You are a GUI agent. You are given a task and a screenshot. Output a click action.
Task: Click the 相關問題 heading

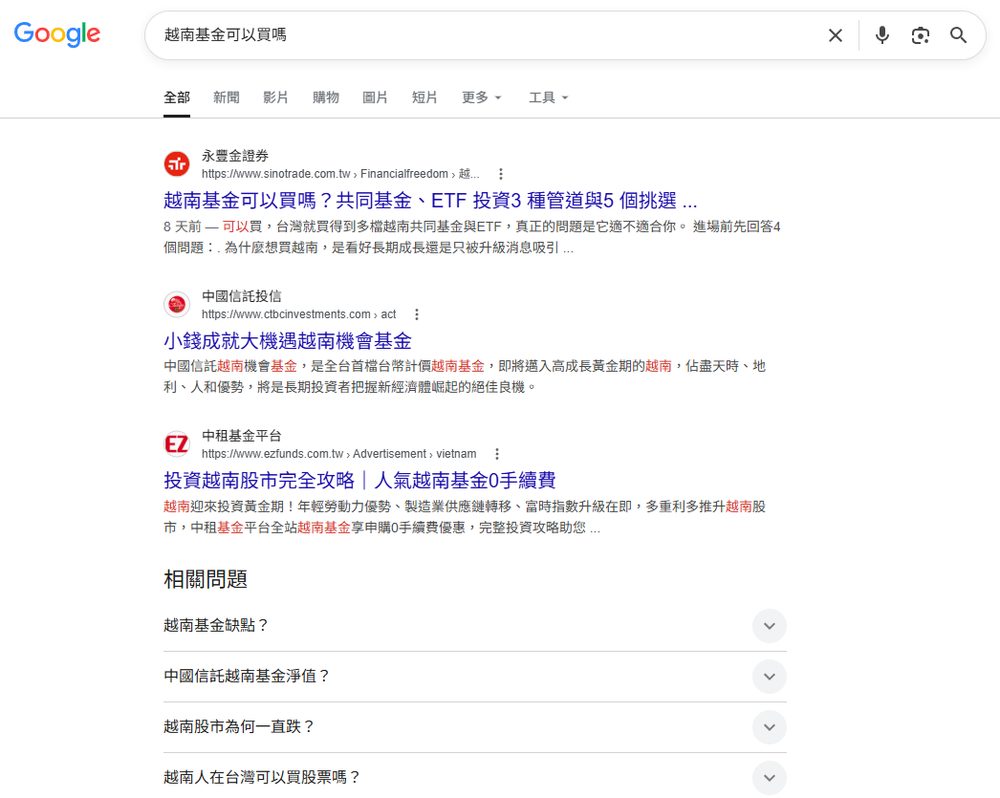tap(205, 579)
